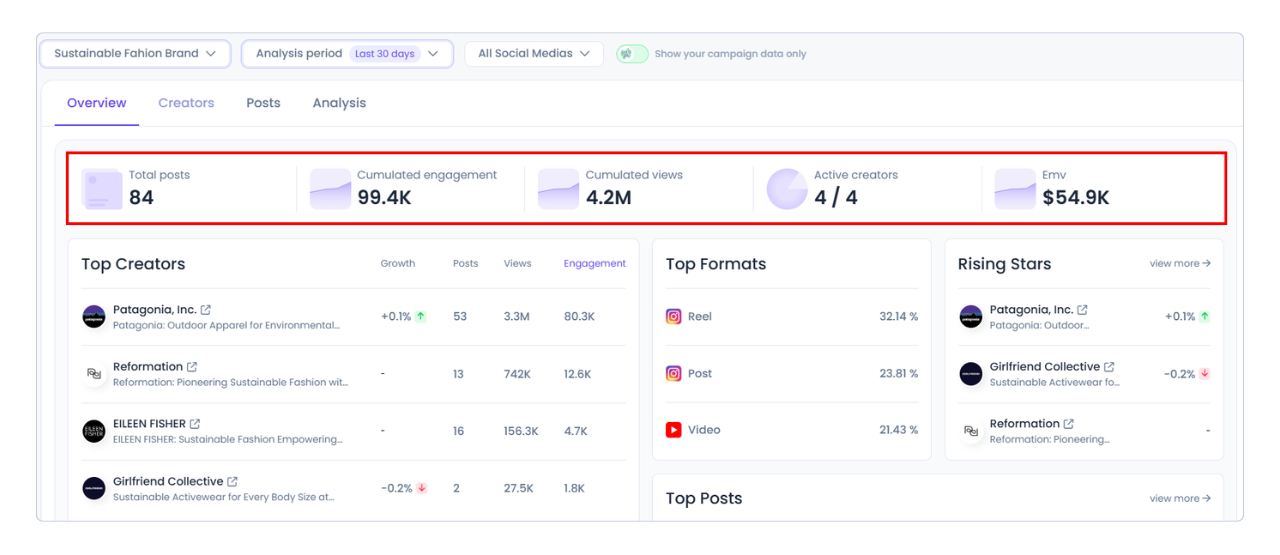The image size is (1280, 555).
Task: Click the Reel format percentage 32.14 %
Action: click(899, 316)
